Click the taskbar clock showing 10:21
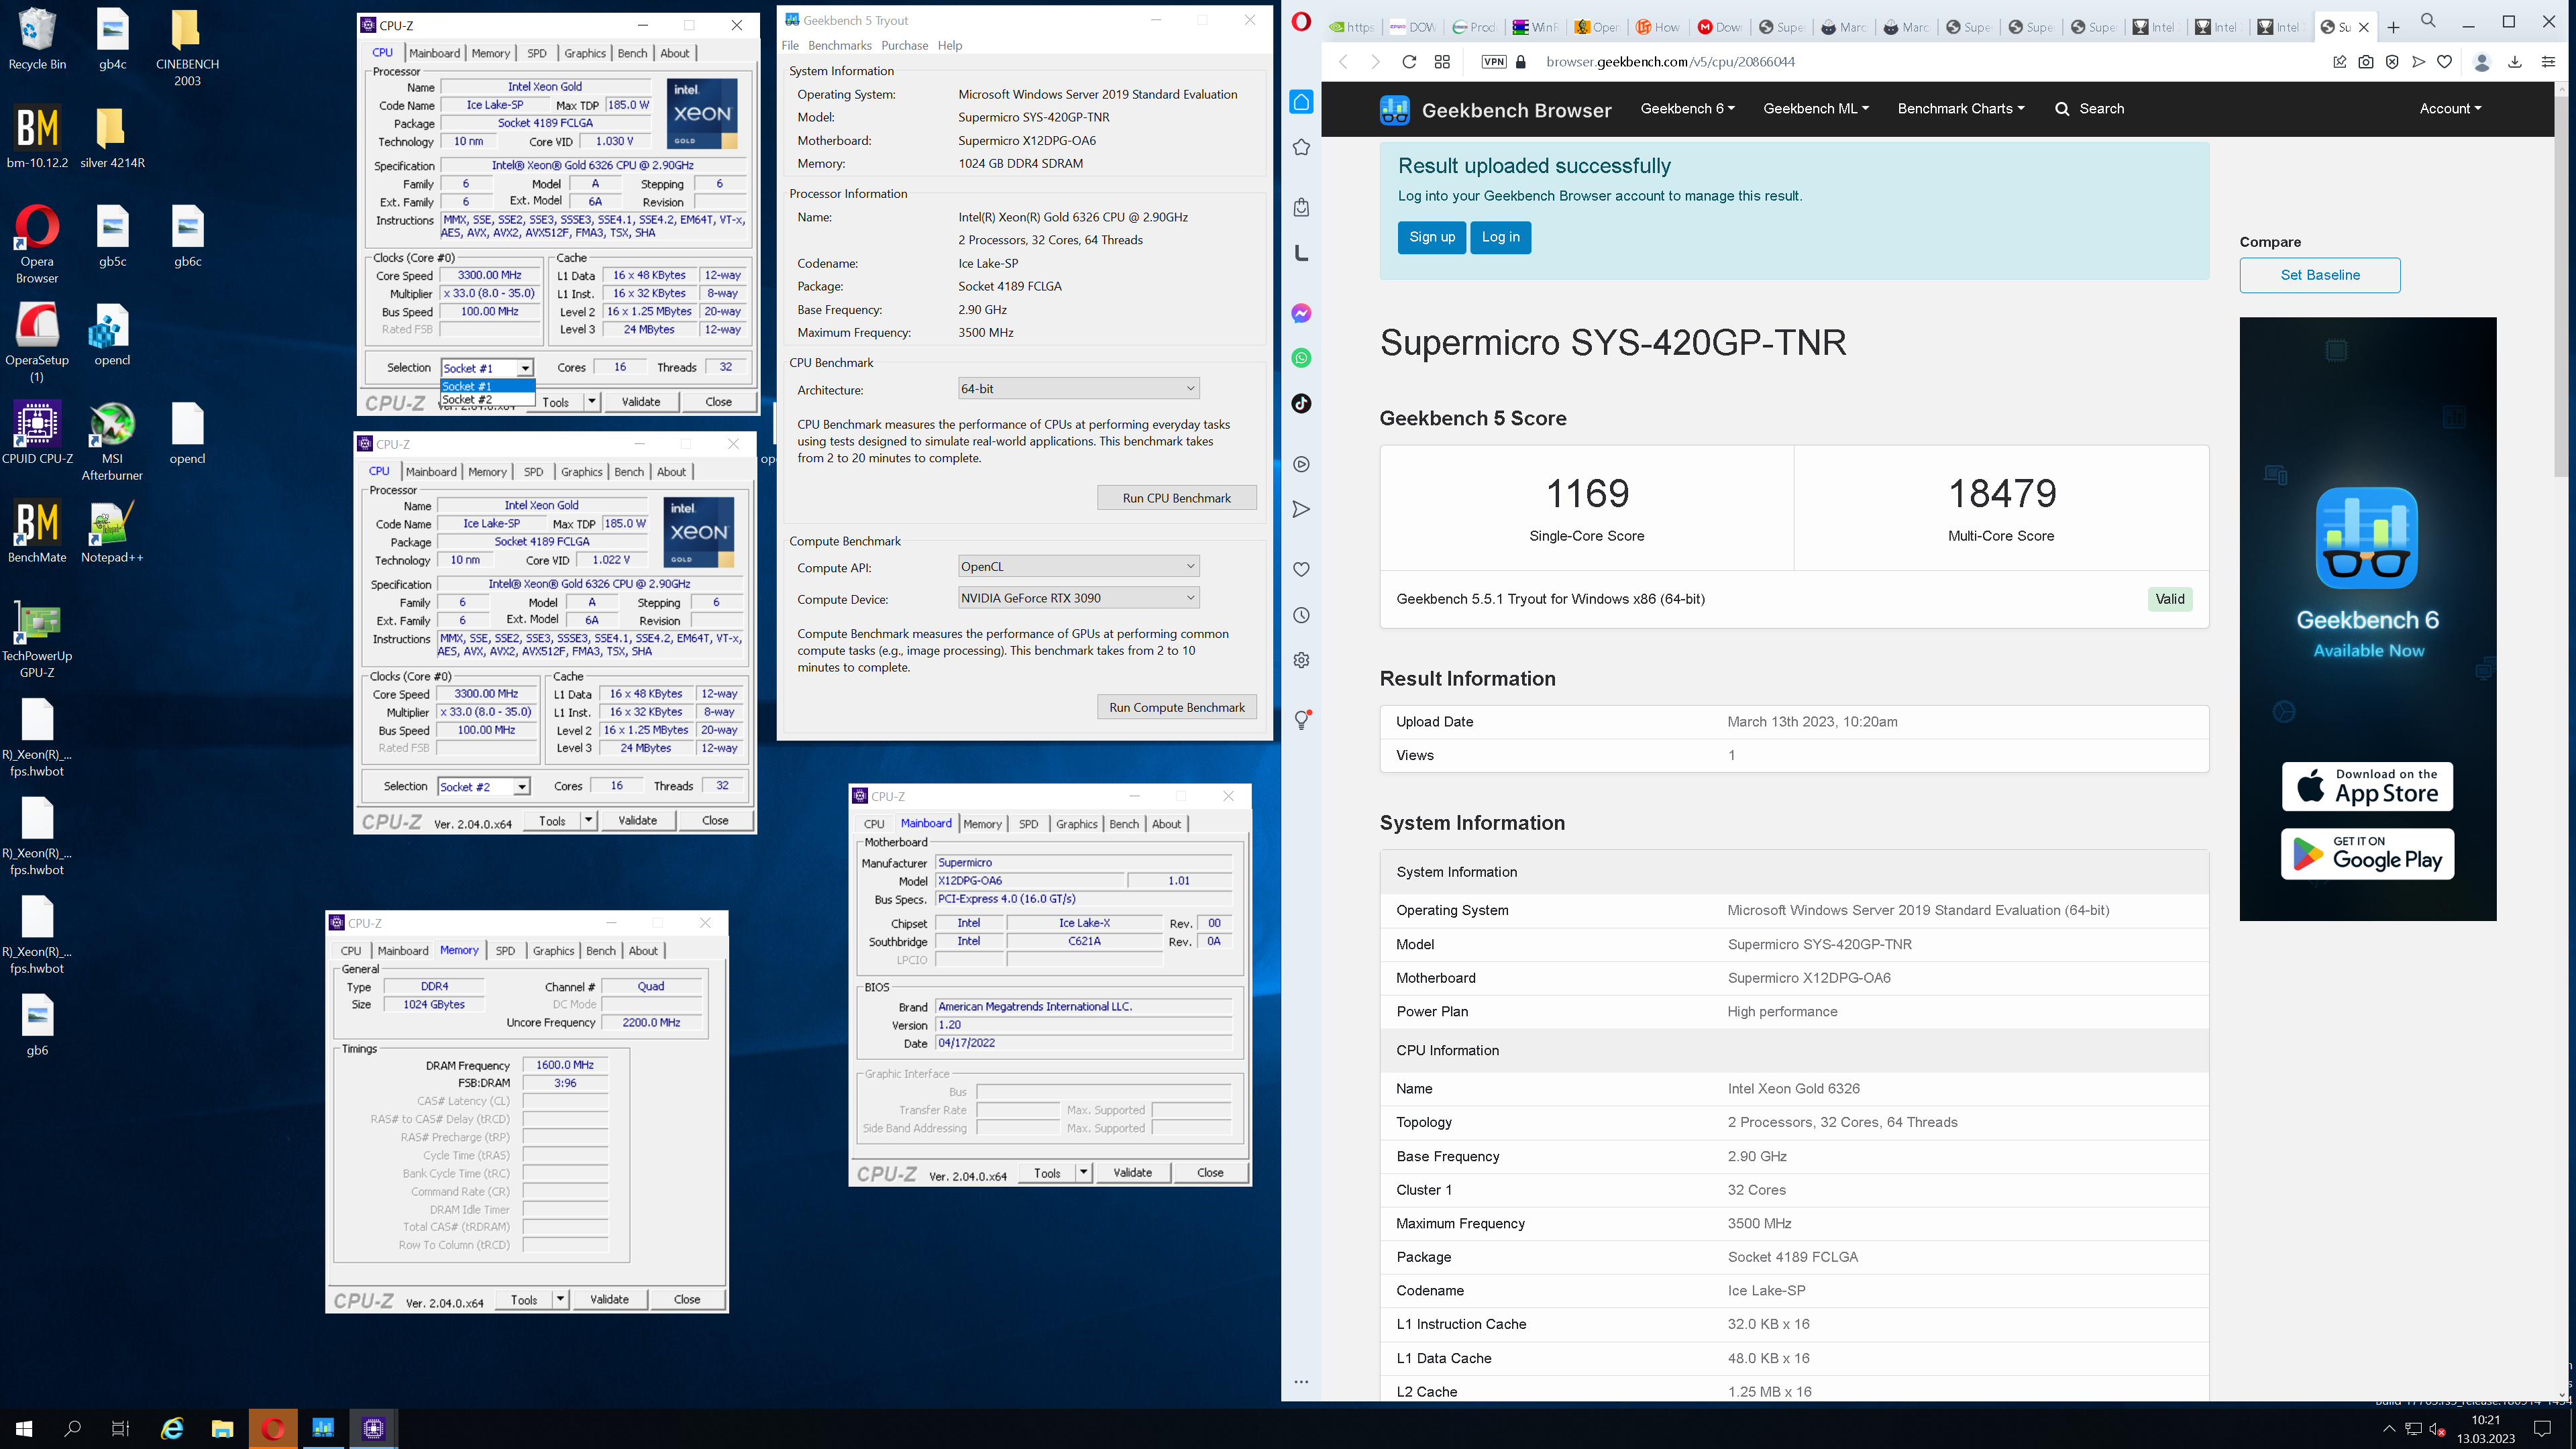Screen dimensions: 2576x1449 2486,1429
